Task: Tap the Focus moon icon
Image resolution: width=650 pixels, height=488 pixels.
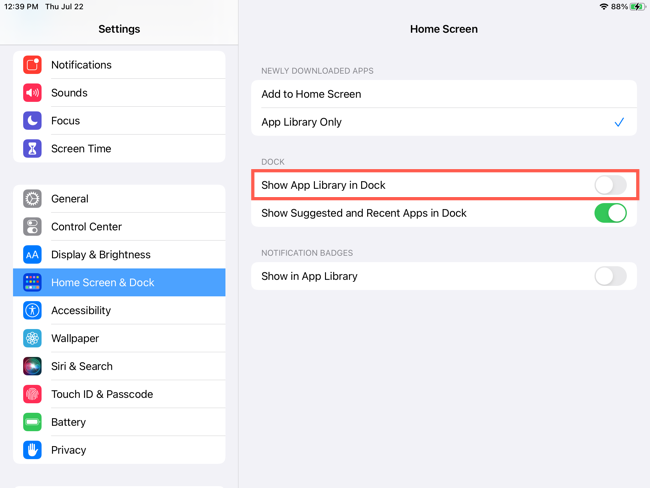Action: (x=32, y=121)
